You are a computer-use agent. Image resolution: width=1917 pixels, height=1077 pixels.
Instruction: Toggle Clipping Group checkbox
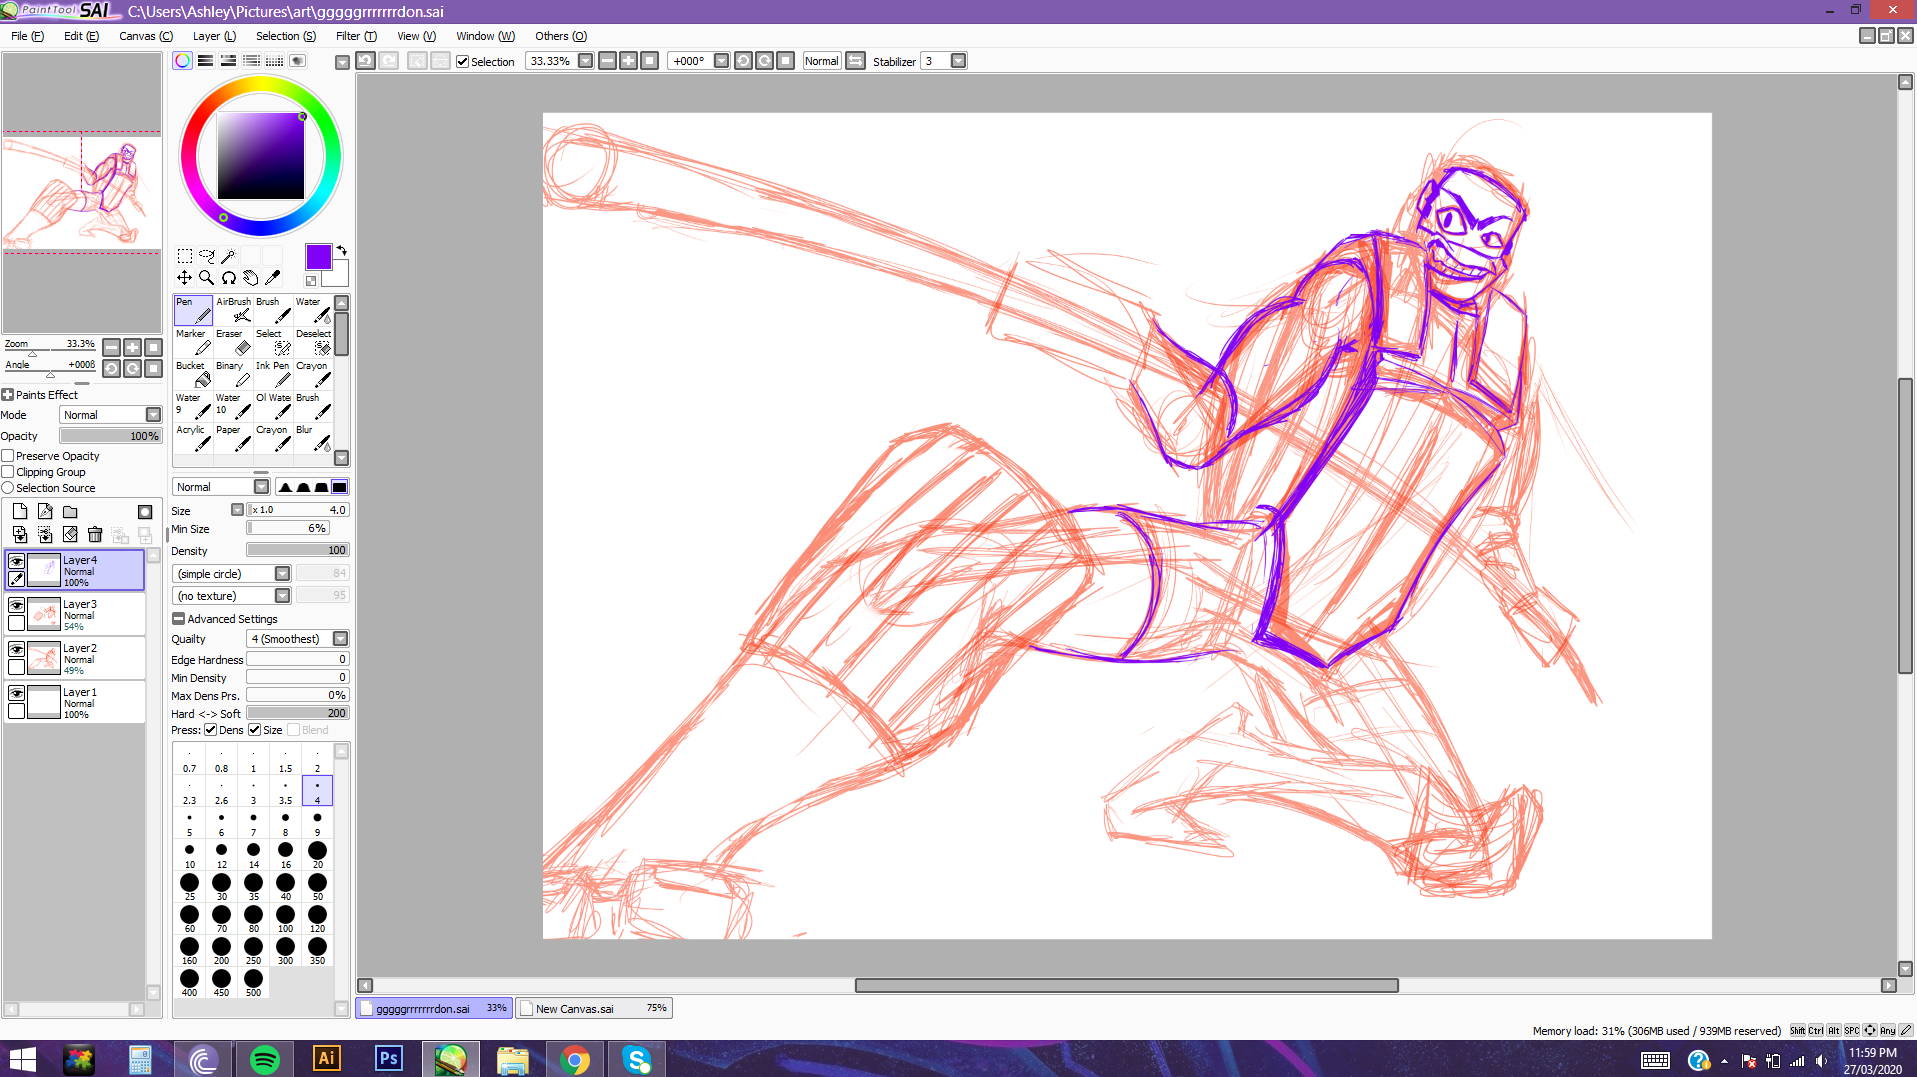pyautogui.click(x=8, y=472)
